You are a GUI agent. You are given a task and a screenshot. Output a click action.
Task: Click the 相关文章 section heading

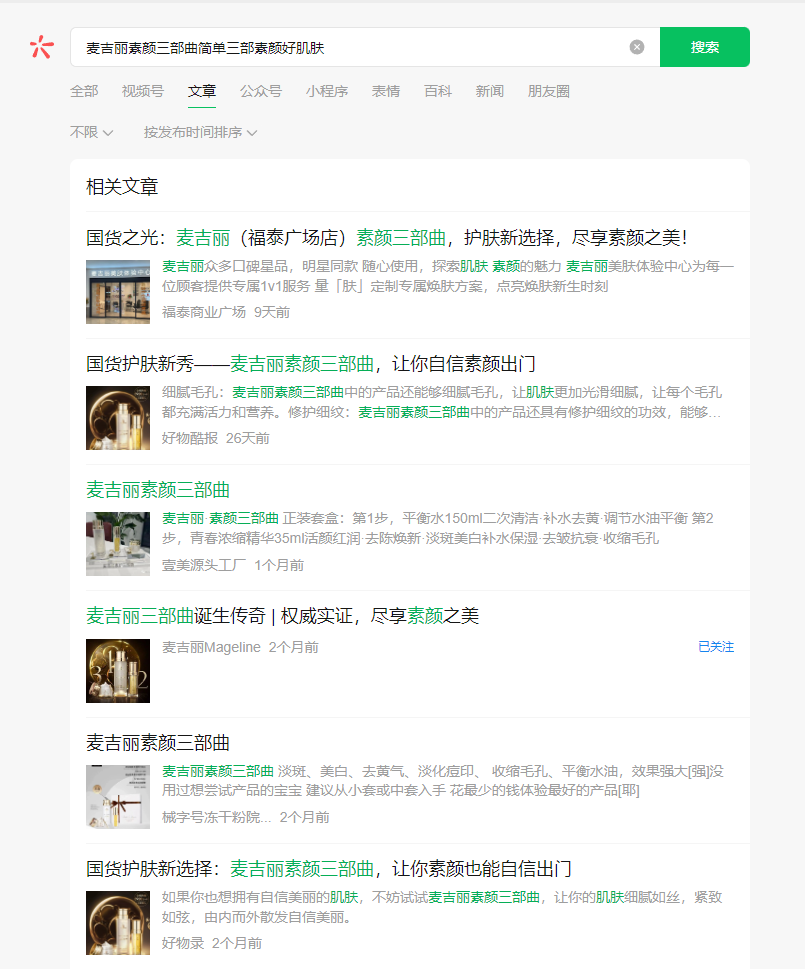click(122, 187)
